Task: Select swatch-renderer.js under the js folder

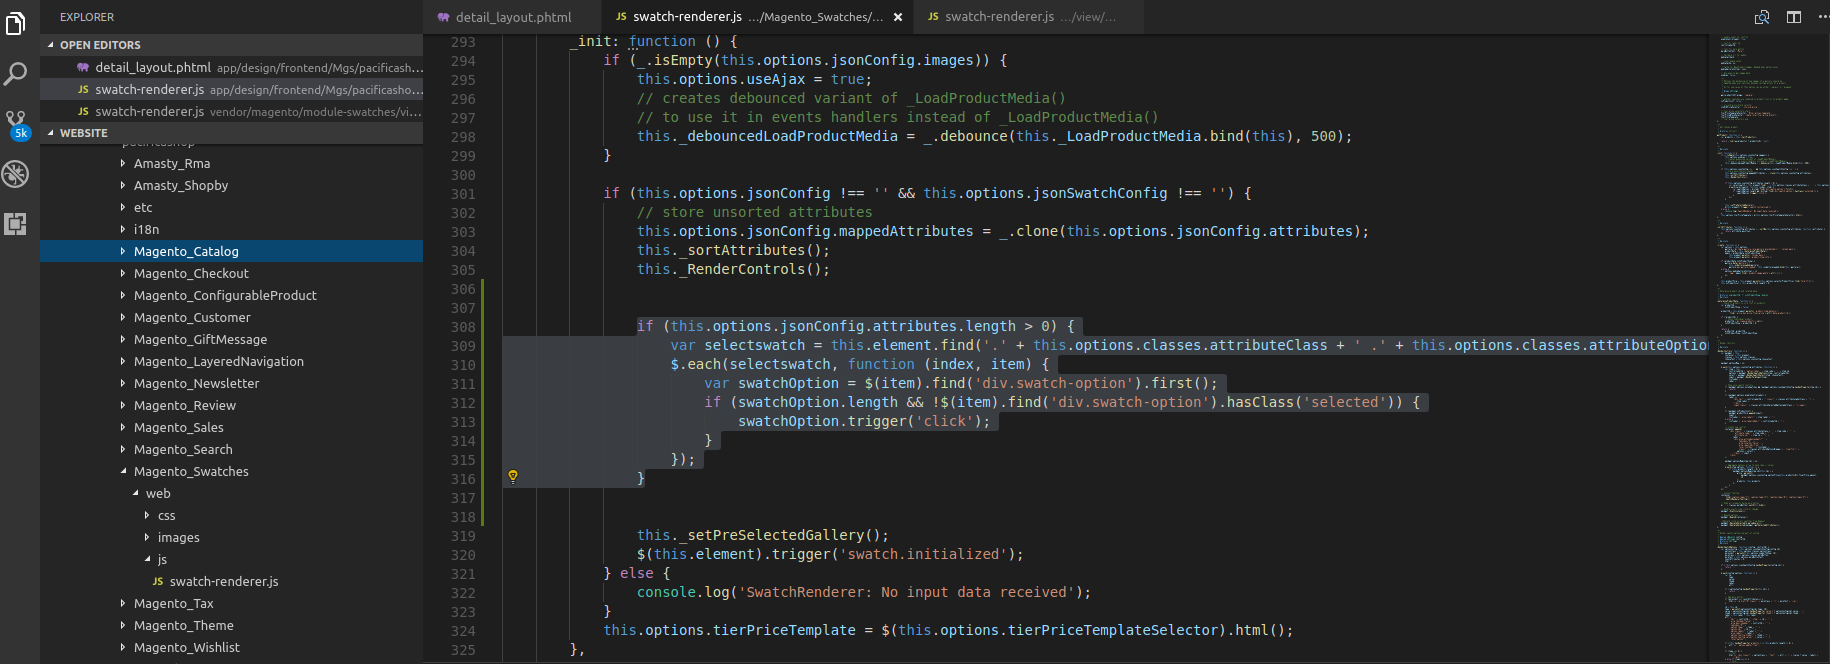Action: click(223, 581)
